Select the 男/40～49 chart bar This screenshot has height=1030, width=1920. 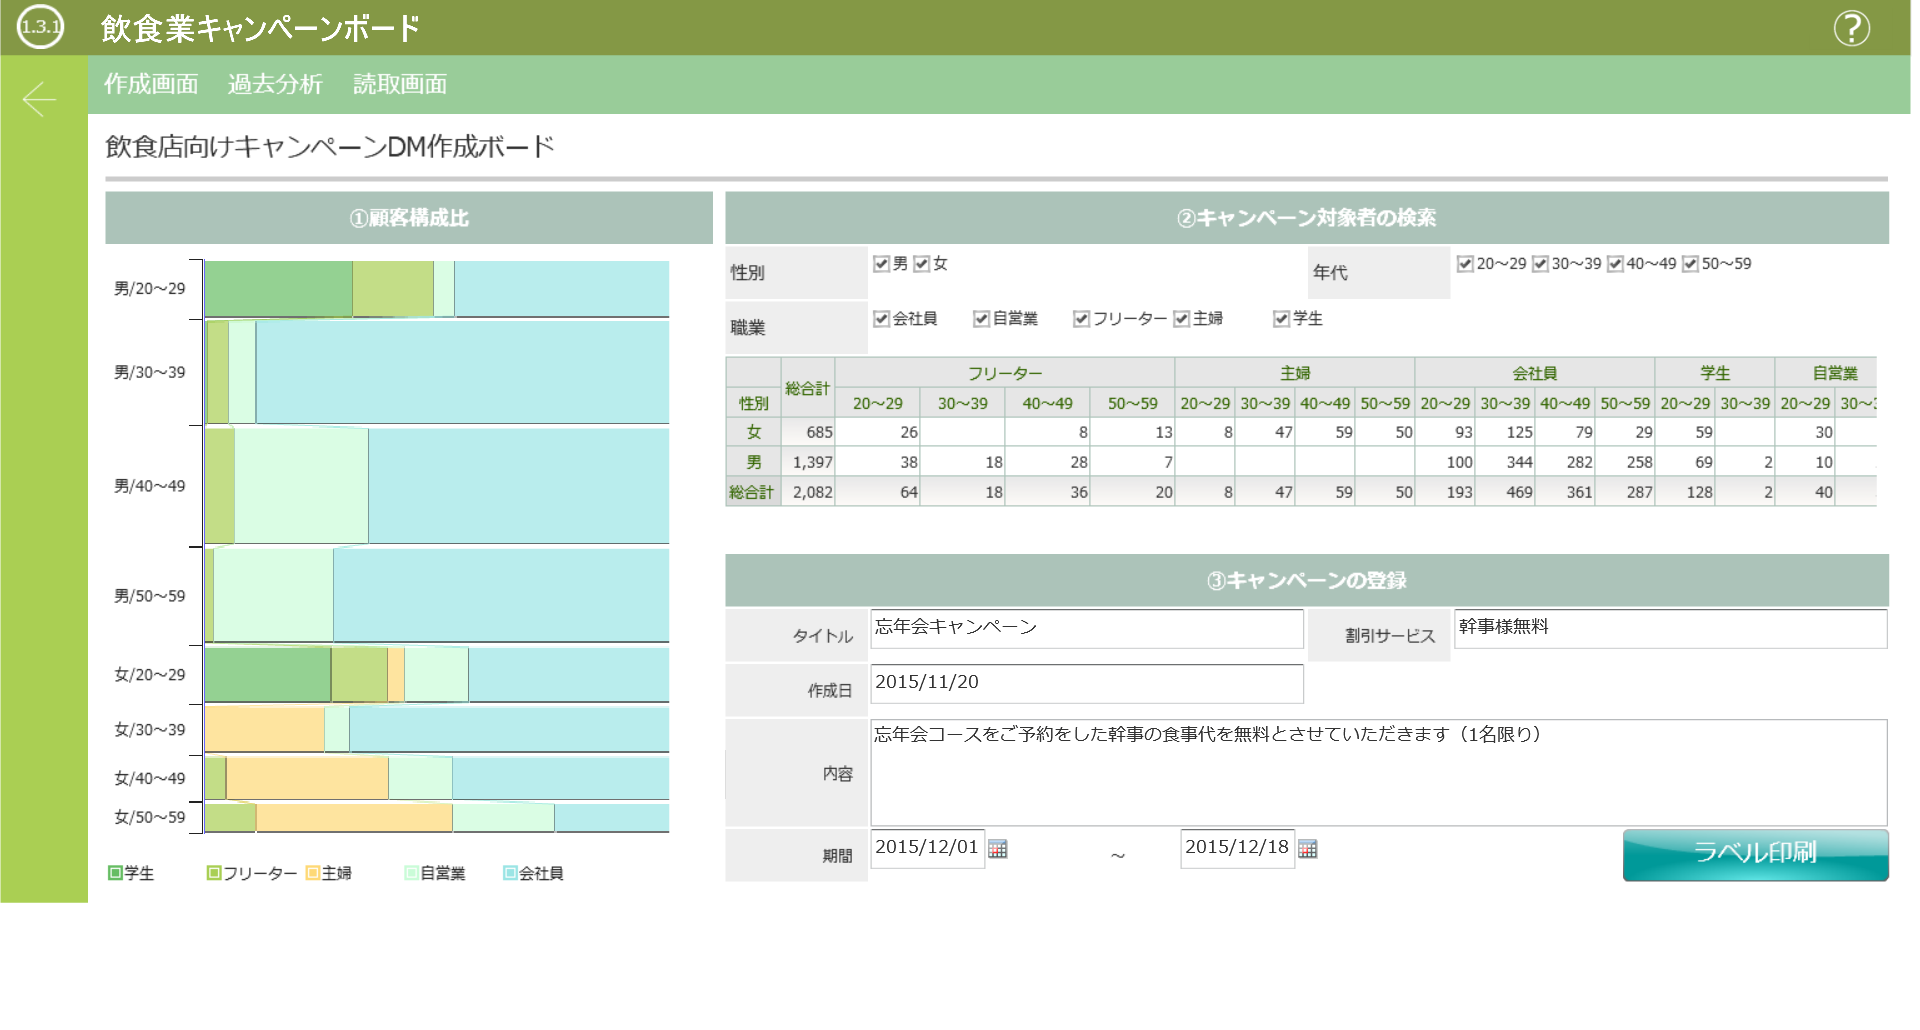point(437,486)
